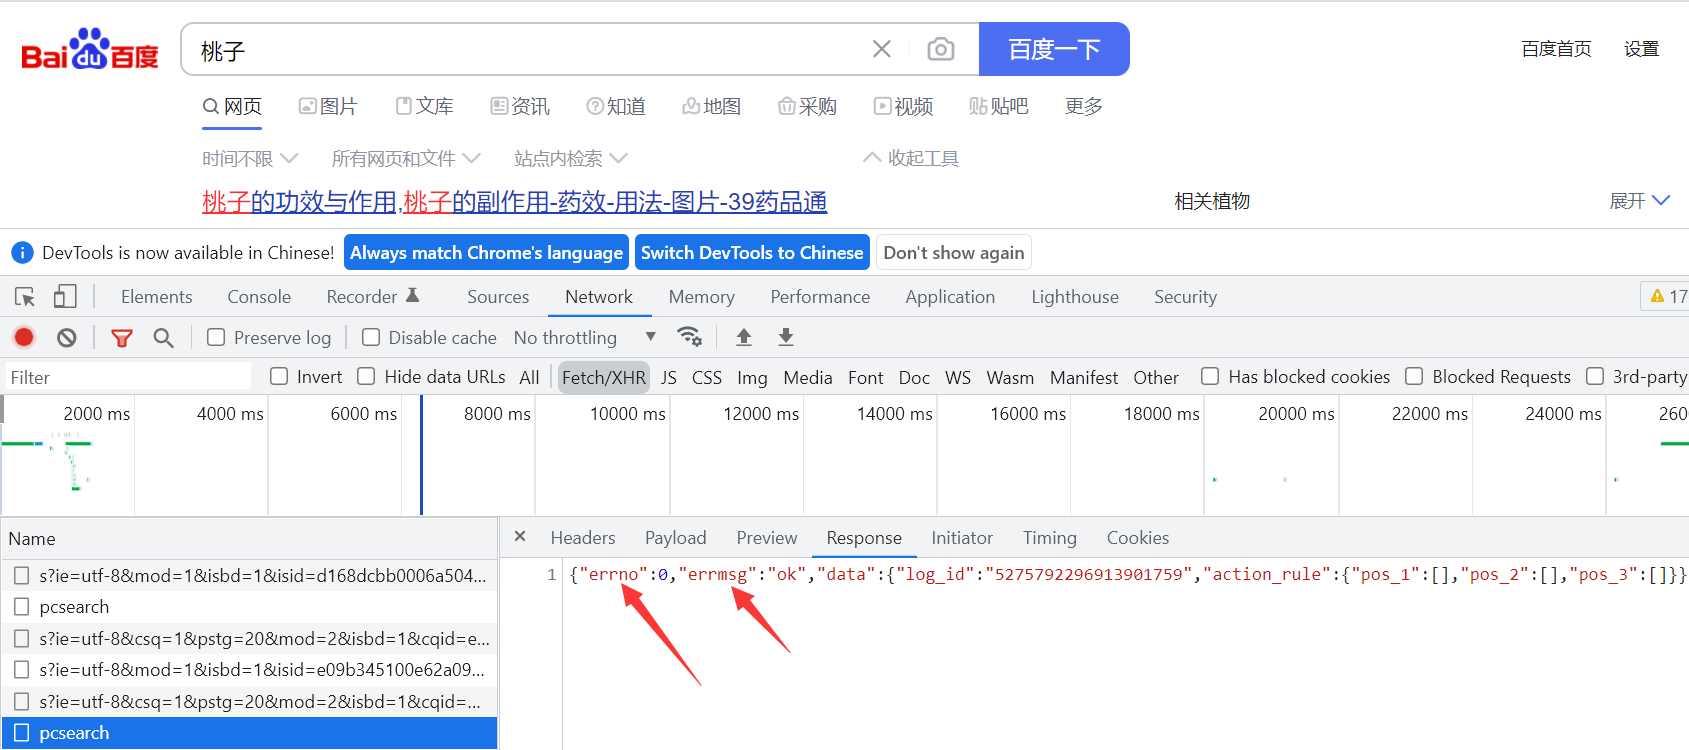Viewport: 1689px width, 750px height.
Task: Click the Don't show again button
Action: point(954,253)
